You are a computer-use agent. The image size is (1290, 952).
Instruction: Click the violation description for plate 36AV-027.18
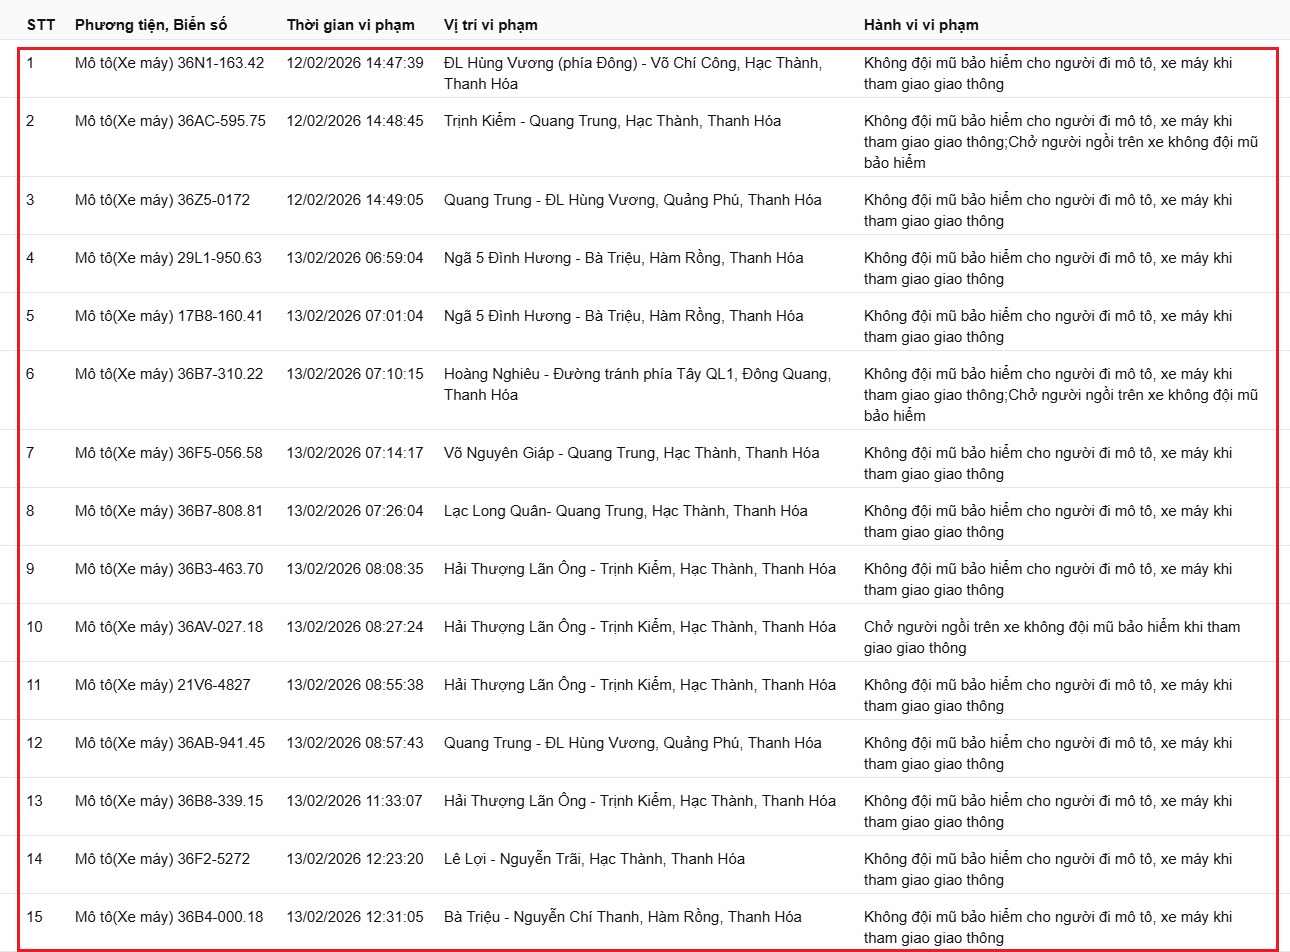coord(1051,637)
